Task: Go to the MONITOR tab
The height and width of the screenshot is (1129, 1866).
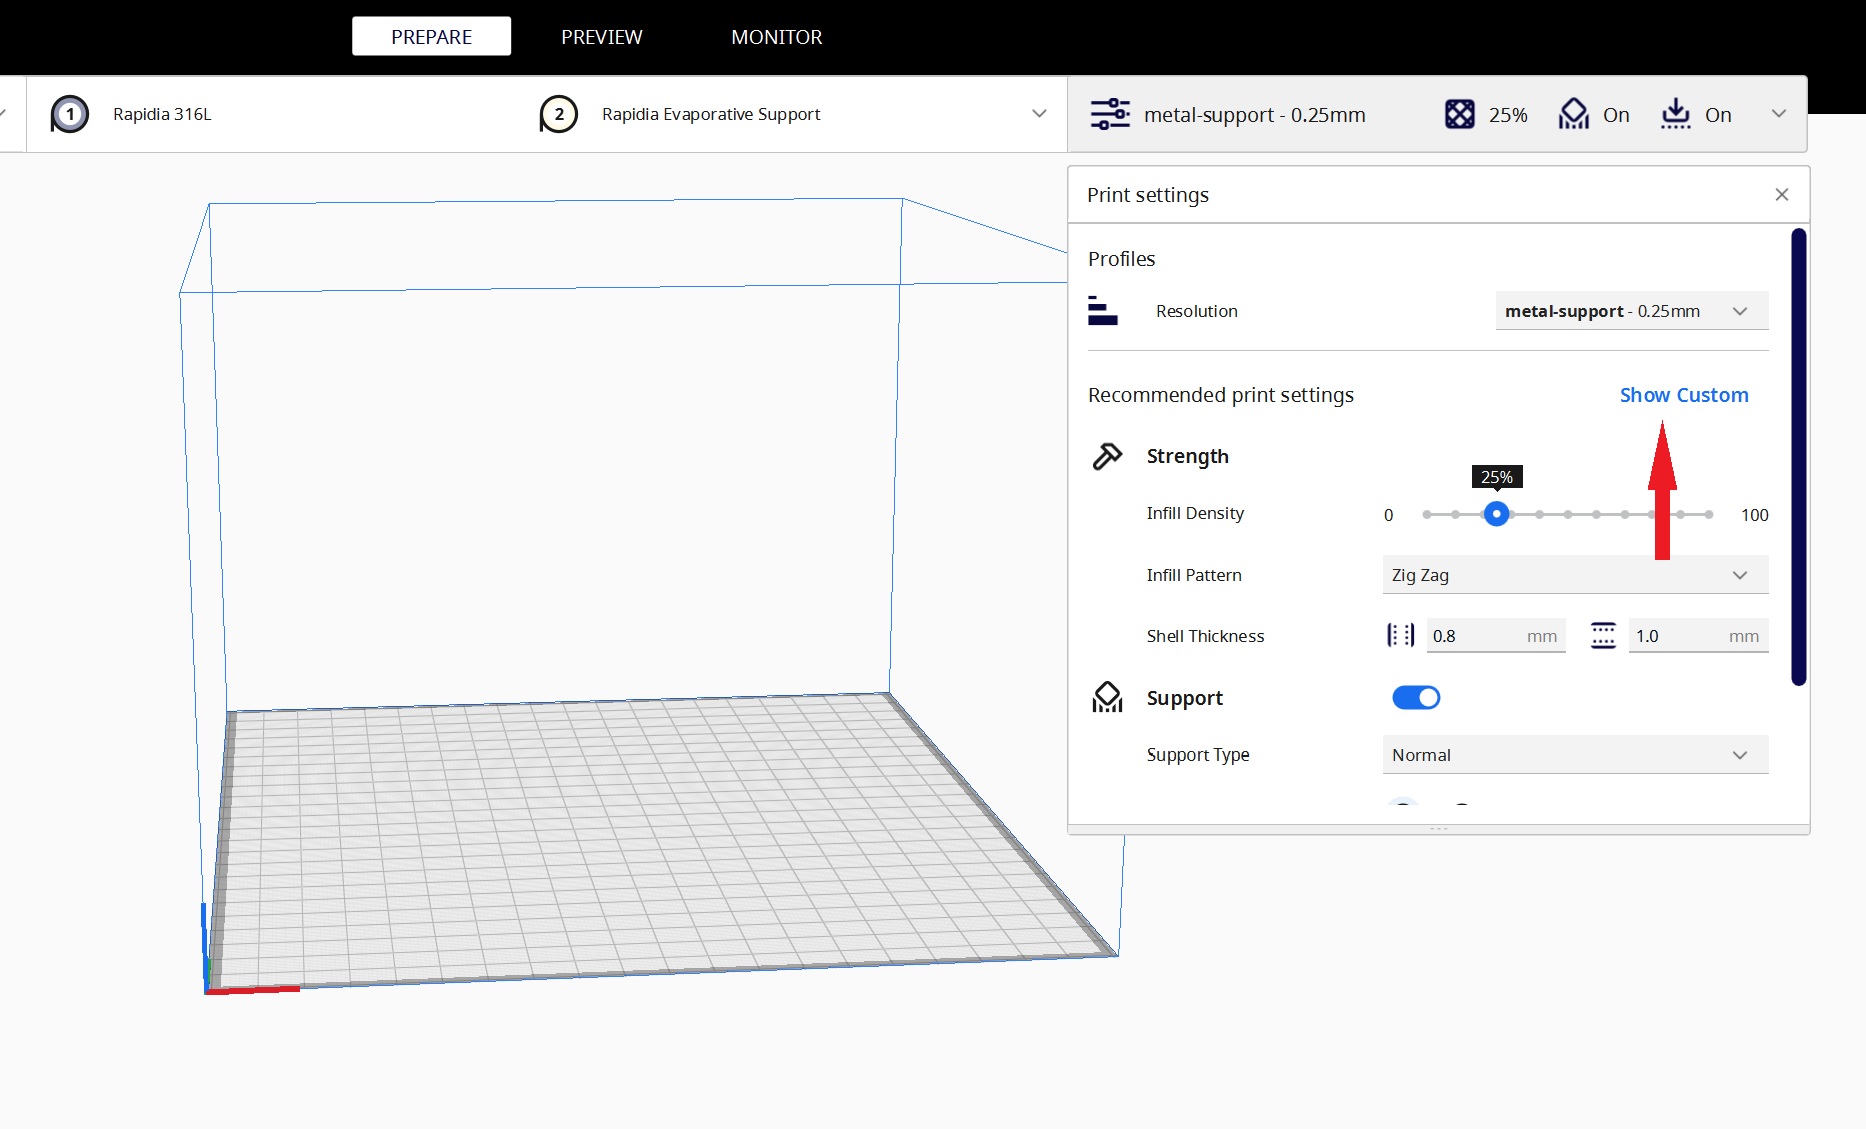Action: [x=776, y=37]
